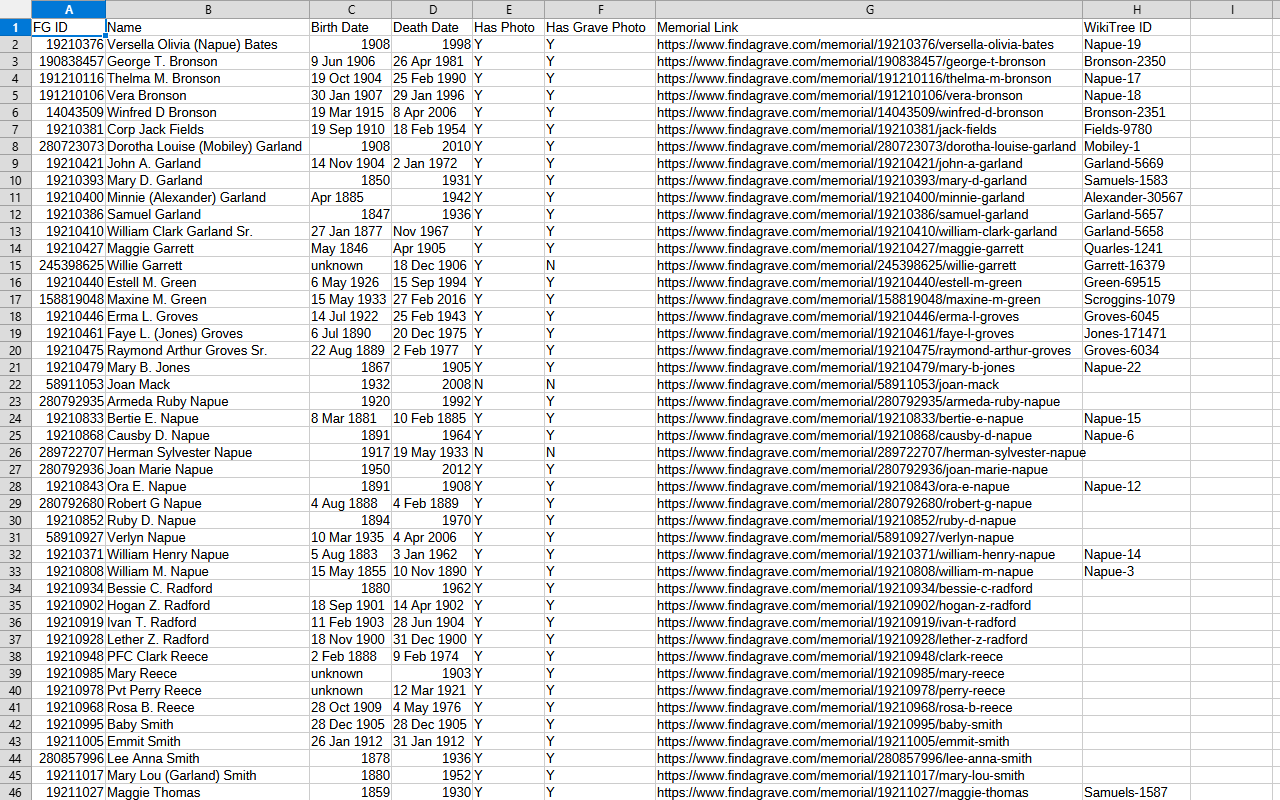Open memorial link ending 'ivan-t-radford'

[x=869, y=622]
